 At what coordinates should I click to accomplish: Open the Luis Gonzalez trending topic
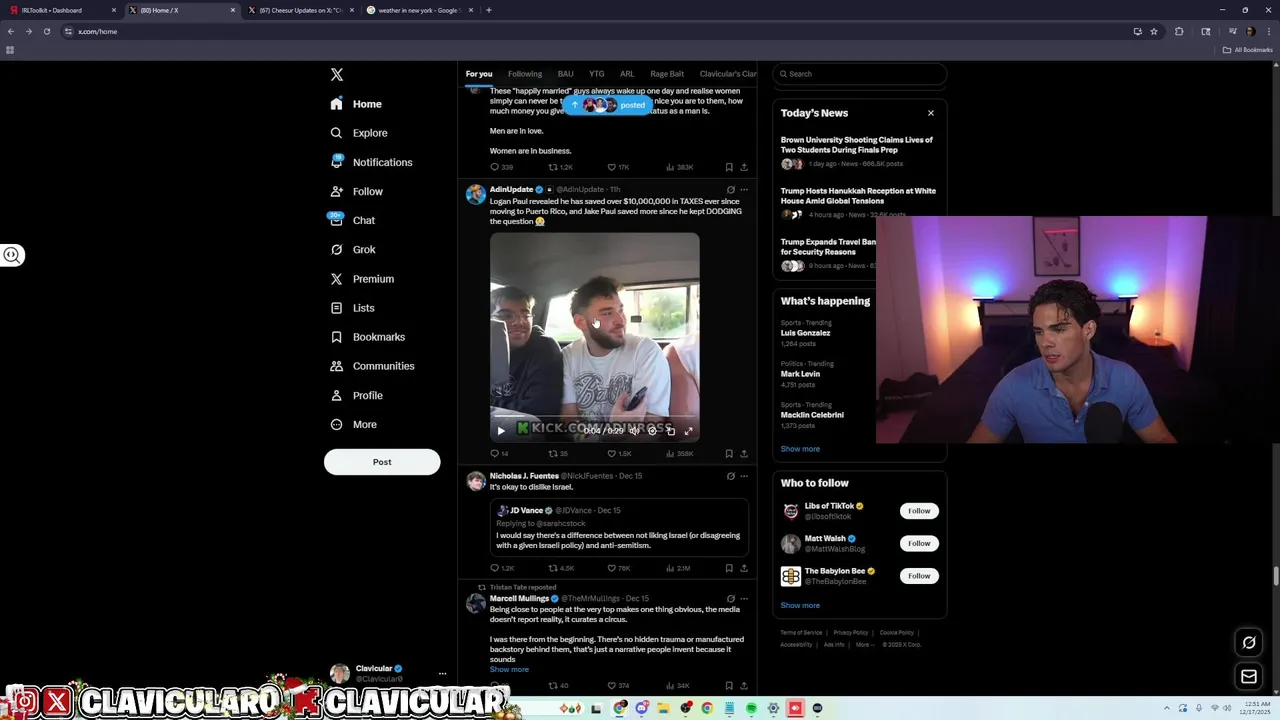[806, 333]
